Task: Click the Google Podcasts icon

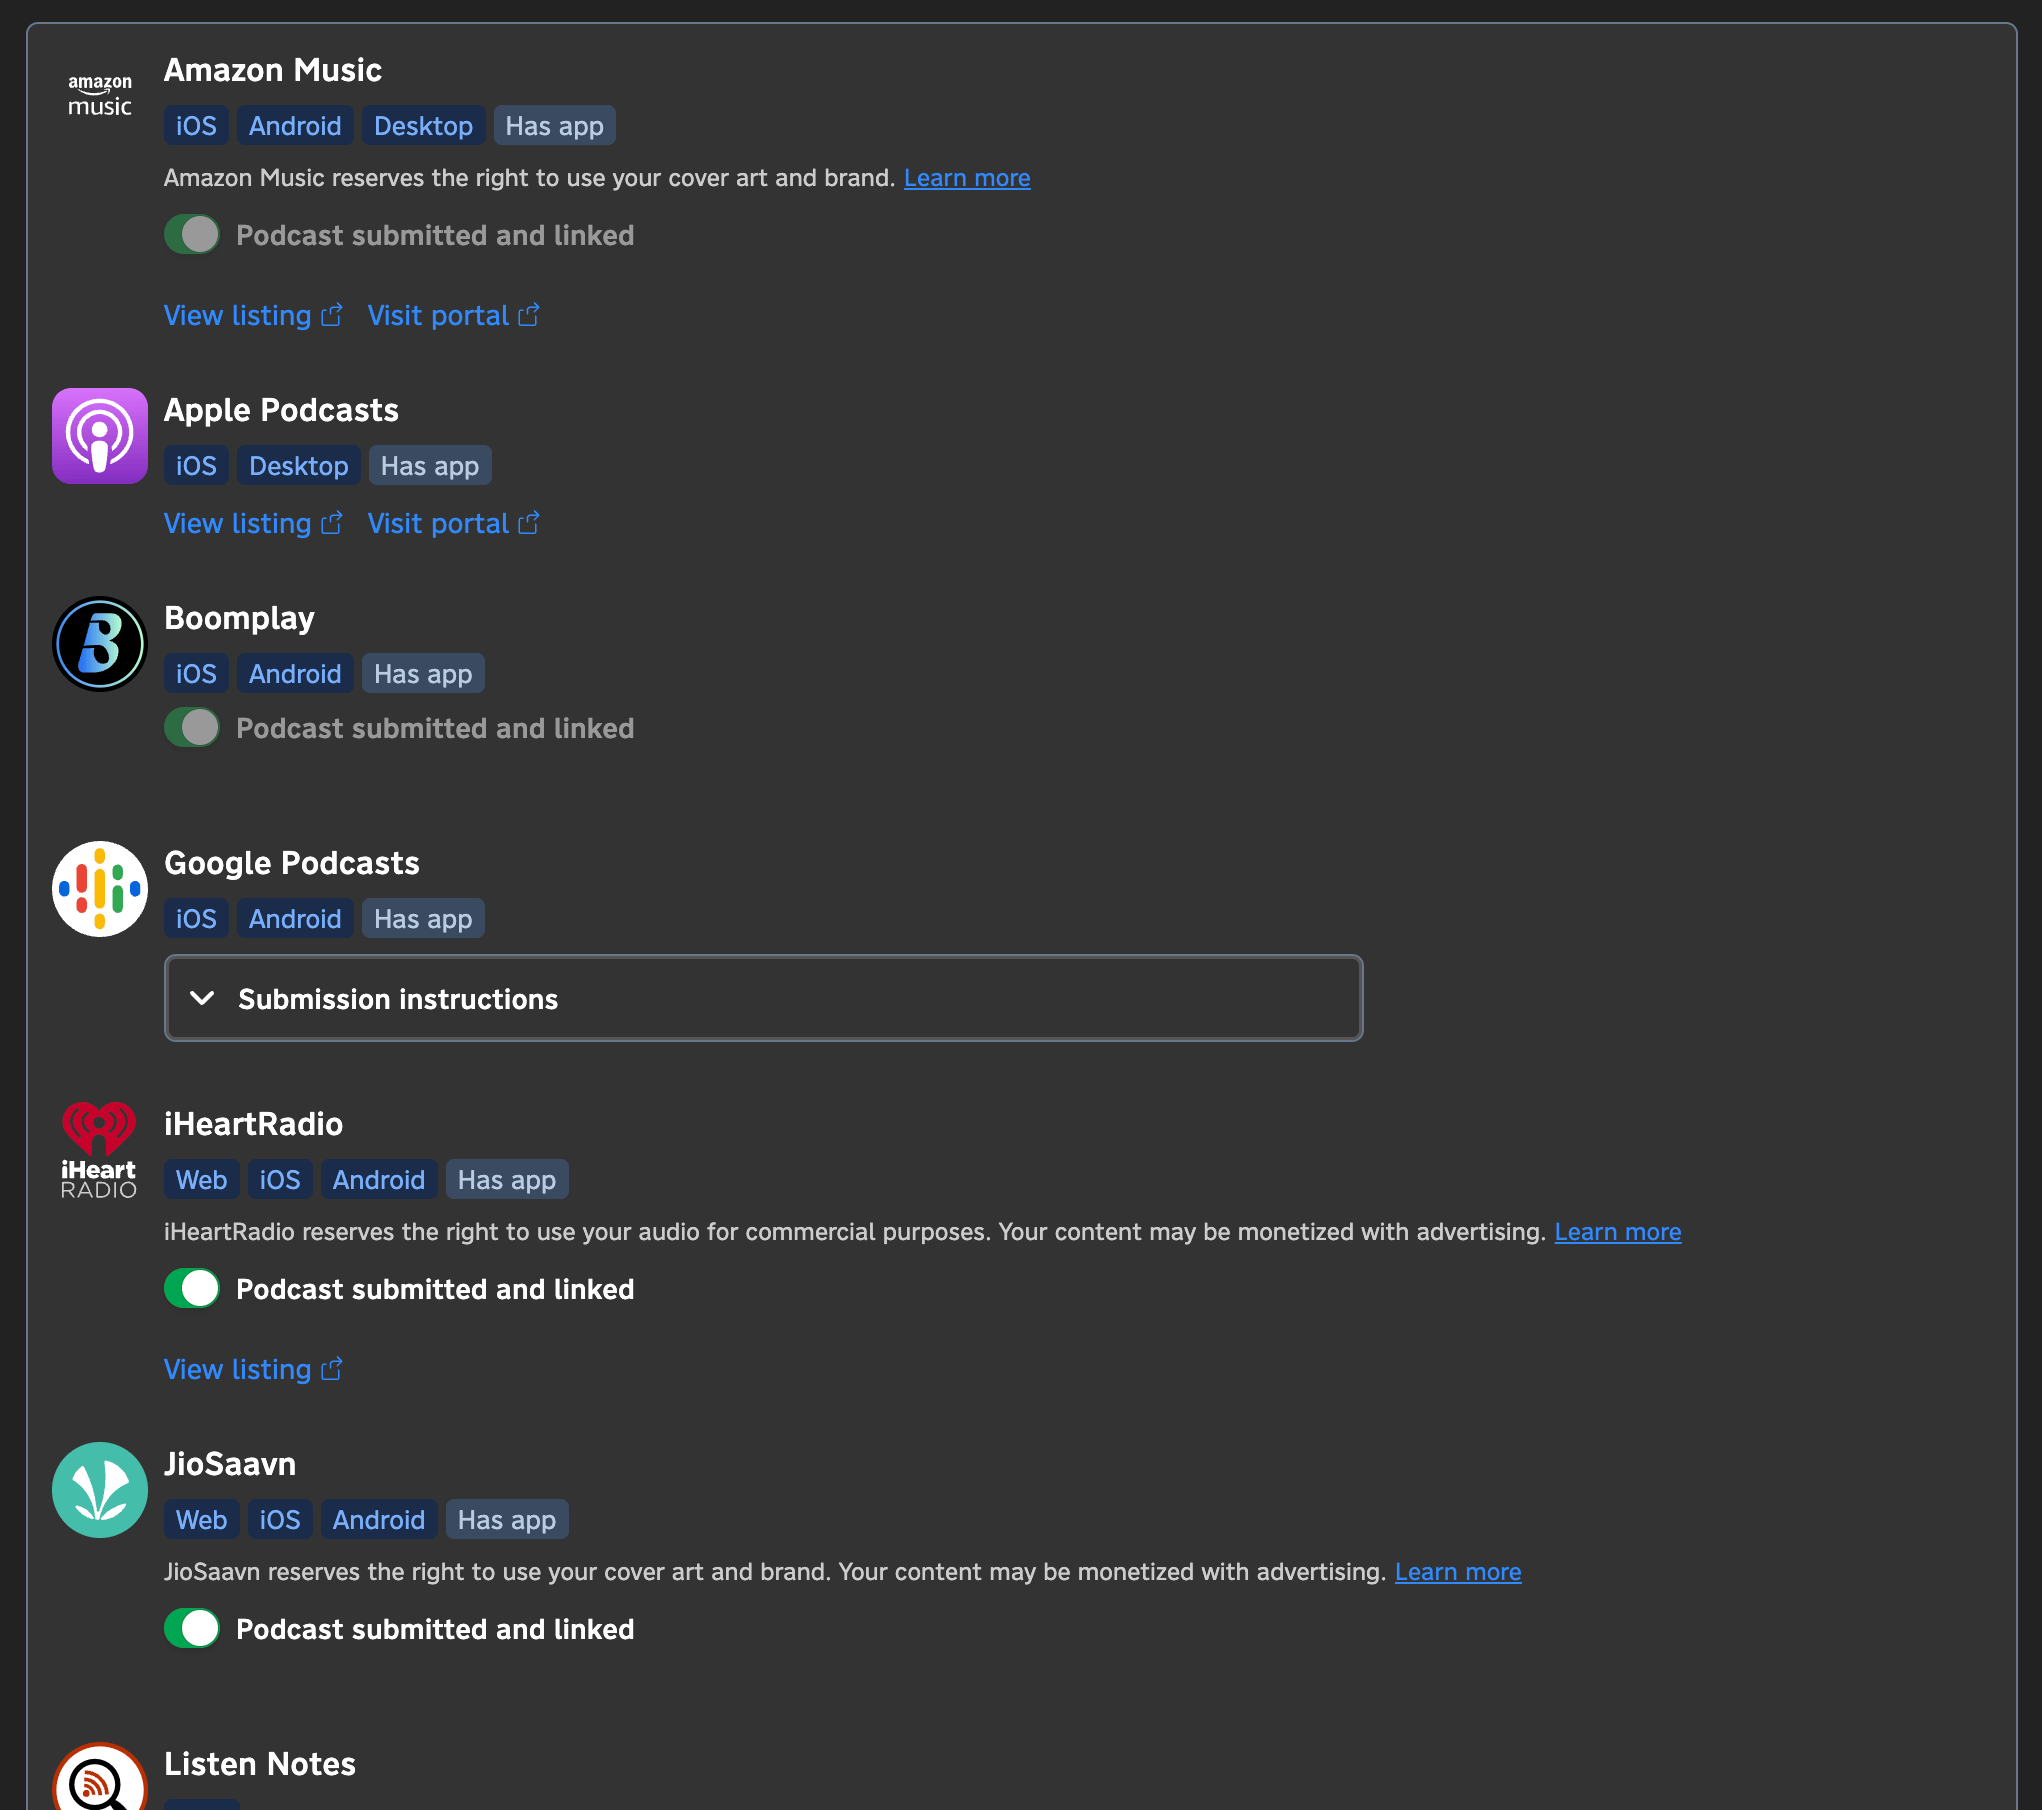Action: (x=98, y=888)
